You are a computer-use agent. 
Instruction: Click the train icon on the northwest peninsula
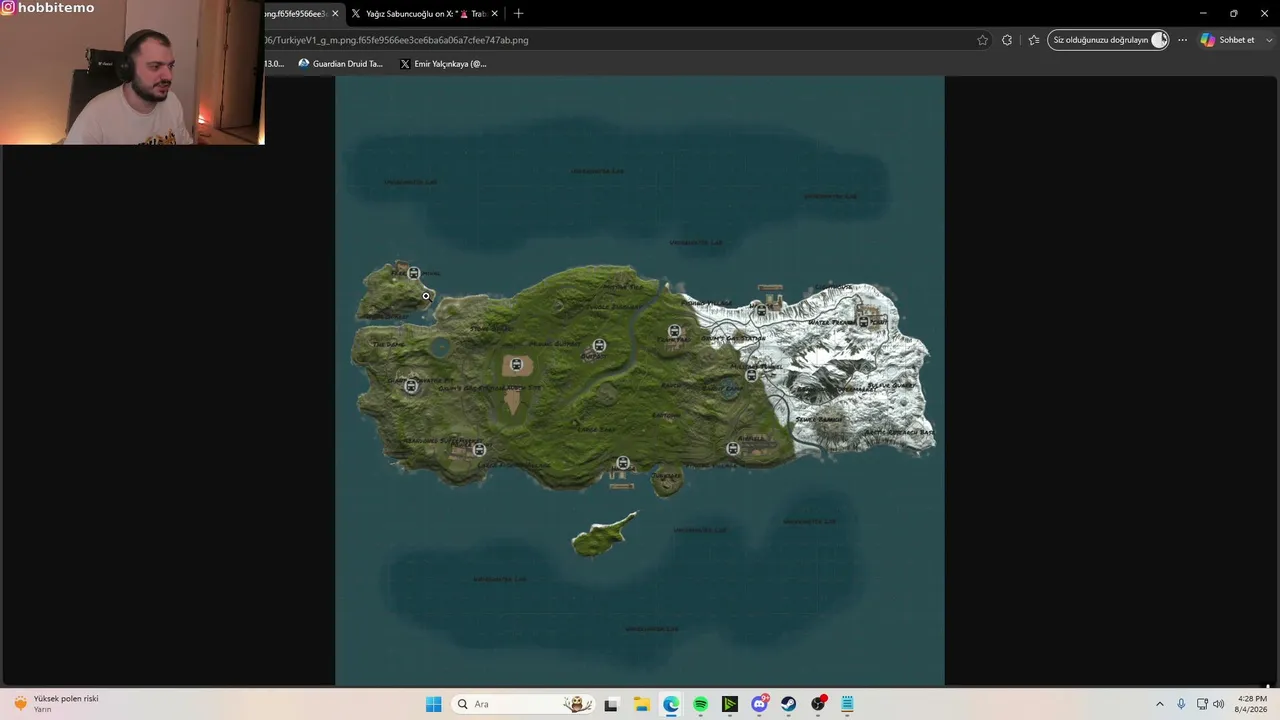tap(414, 273)
